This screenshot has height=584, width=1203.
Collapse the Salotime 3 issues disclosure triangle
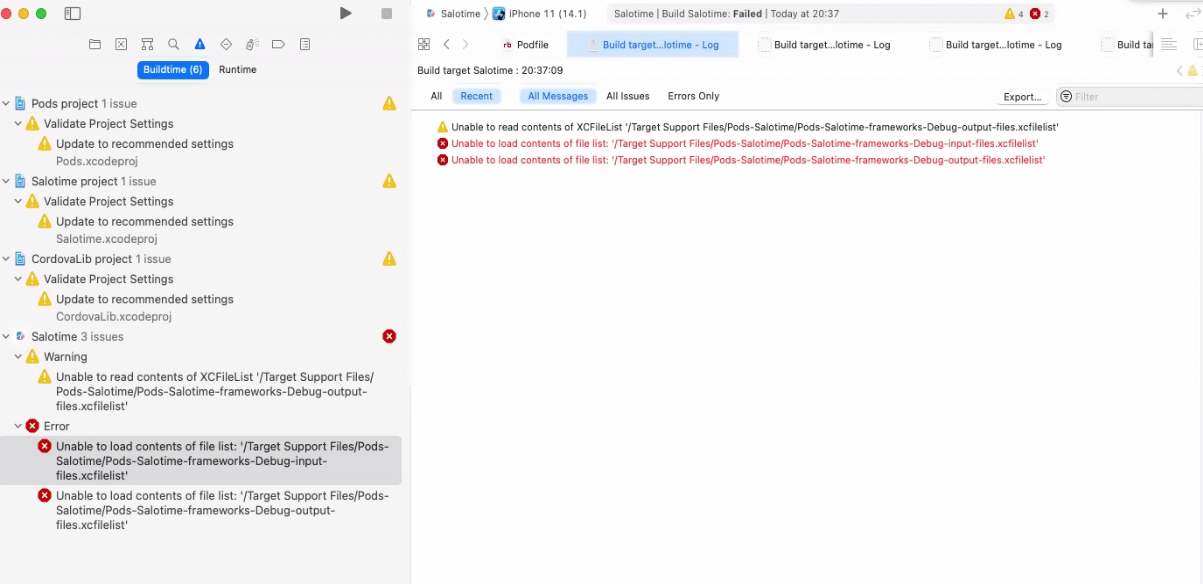click(6, 337)
